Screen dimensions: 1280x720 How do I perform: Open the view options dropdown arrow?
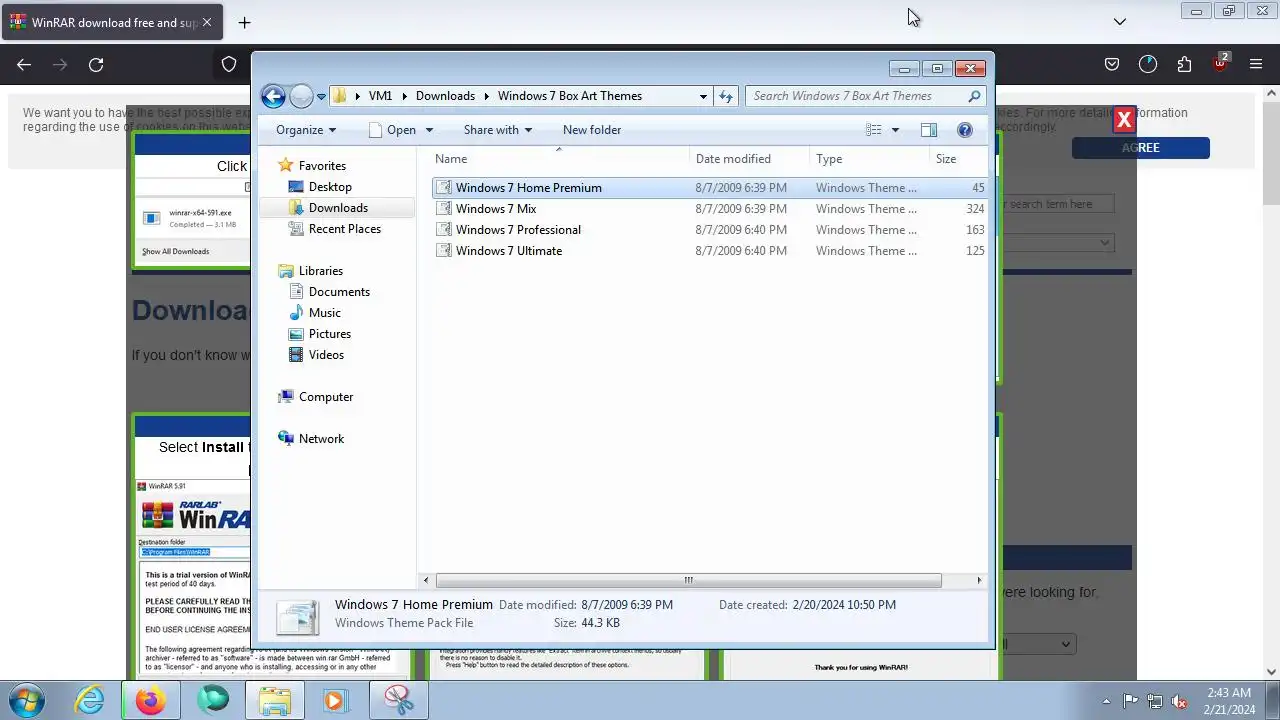[x=895, y=130]
